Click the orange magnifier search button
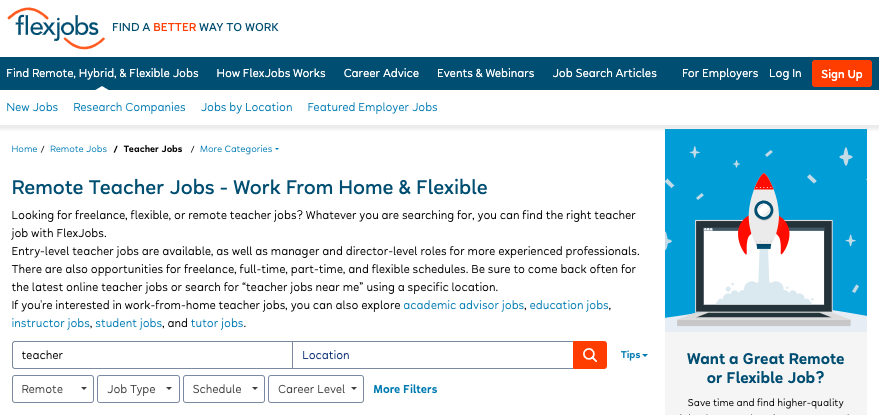Viewport: 879px width, 415px height. point(590,355)
